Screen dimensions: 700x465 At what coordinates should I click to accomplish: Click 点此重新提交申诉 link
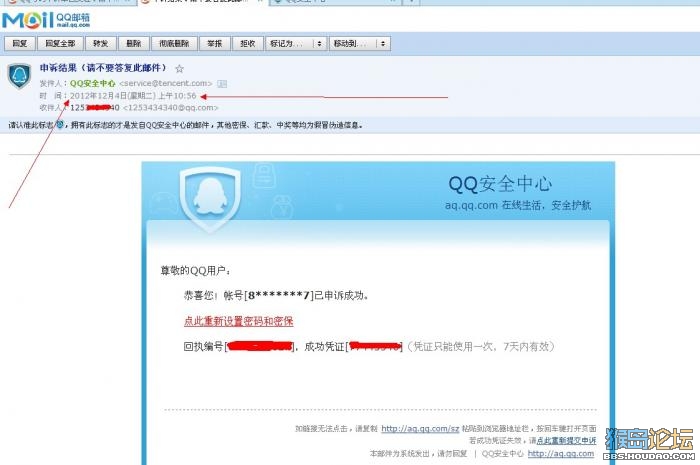tap(567, 440)
